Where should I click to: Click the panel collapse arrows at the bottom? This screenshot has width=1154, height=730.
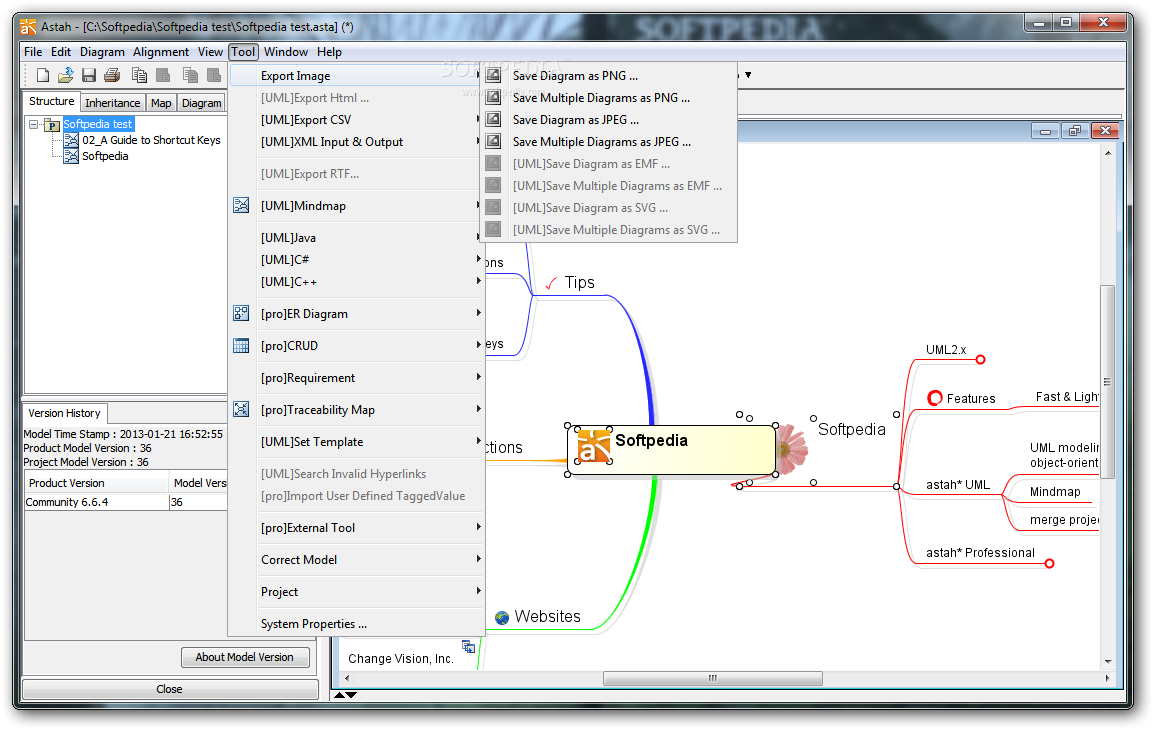click(x=345, y=694)
